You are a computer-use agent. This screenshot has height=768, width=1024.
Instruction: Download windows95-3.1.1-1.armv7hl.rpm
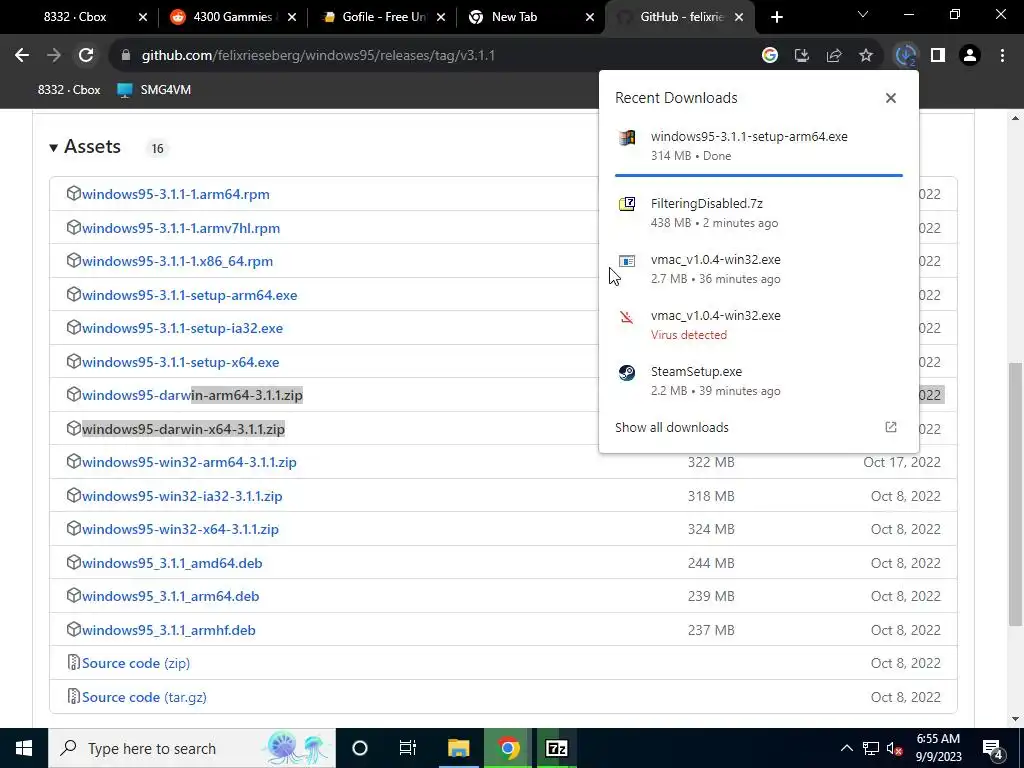tap(181, 228)
